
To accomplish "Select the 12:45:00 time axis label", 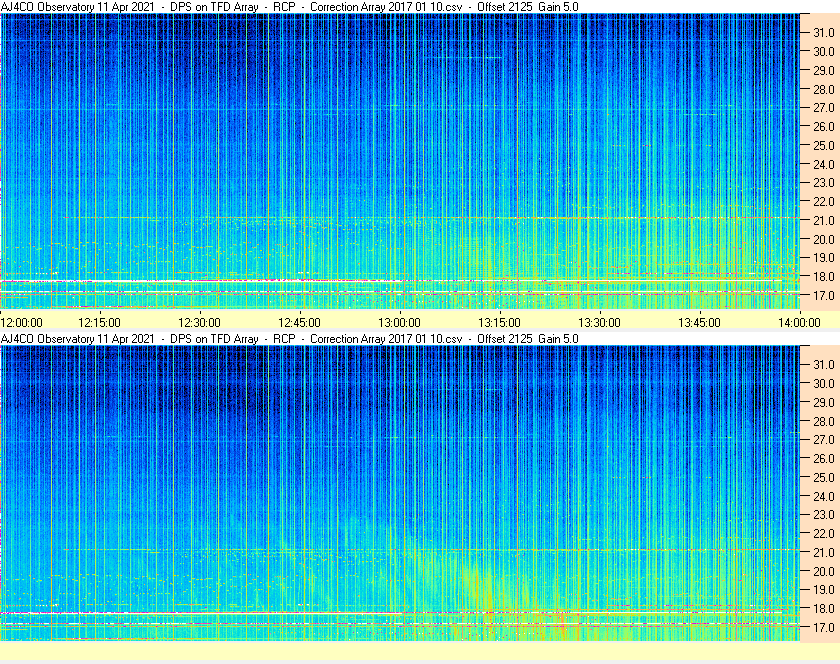I will [x=299, y=323].
